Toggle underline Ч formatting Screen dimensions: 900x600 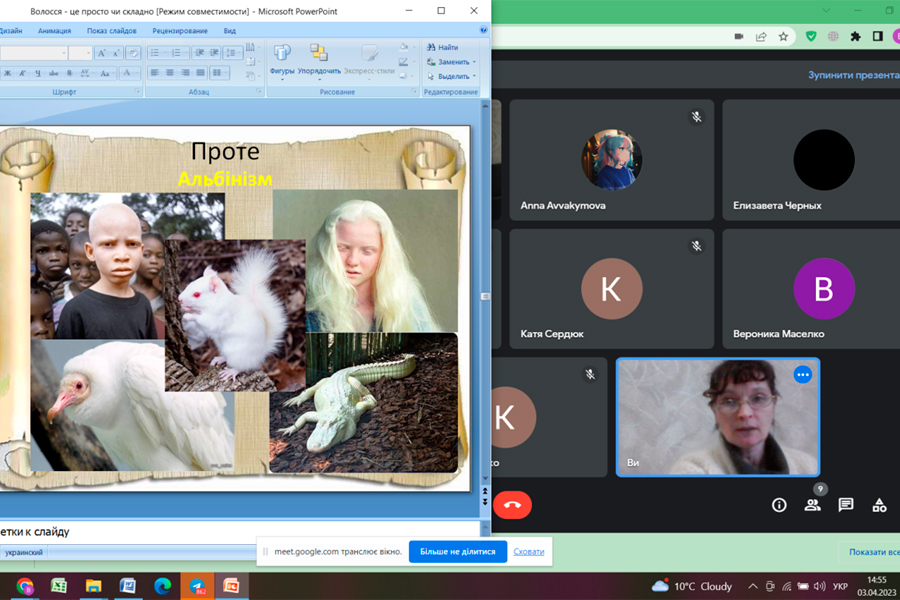(38, 73)
